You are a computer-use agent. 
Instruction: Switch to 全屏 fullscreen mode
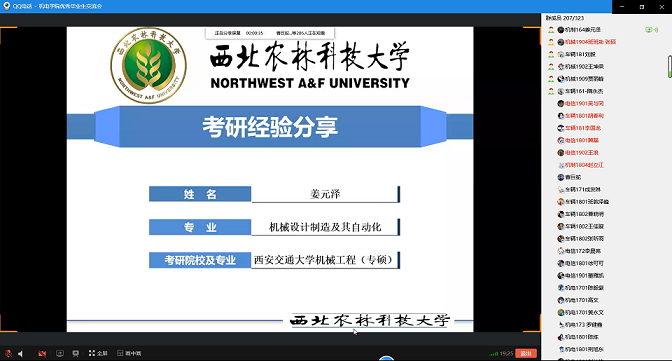point(98,353)
